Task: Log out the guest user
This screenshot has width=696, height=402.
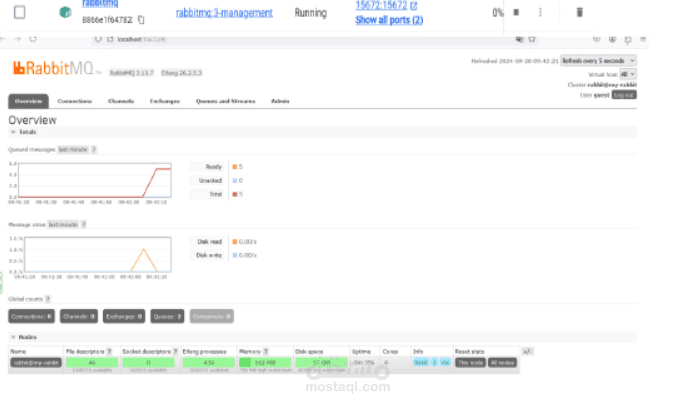Action: pos(624,95)
